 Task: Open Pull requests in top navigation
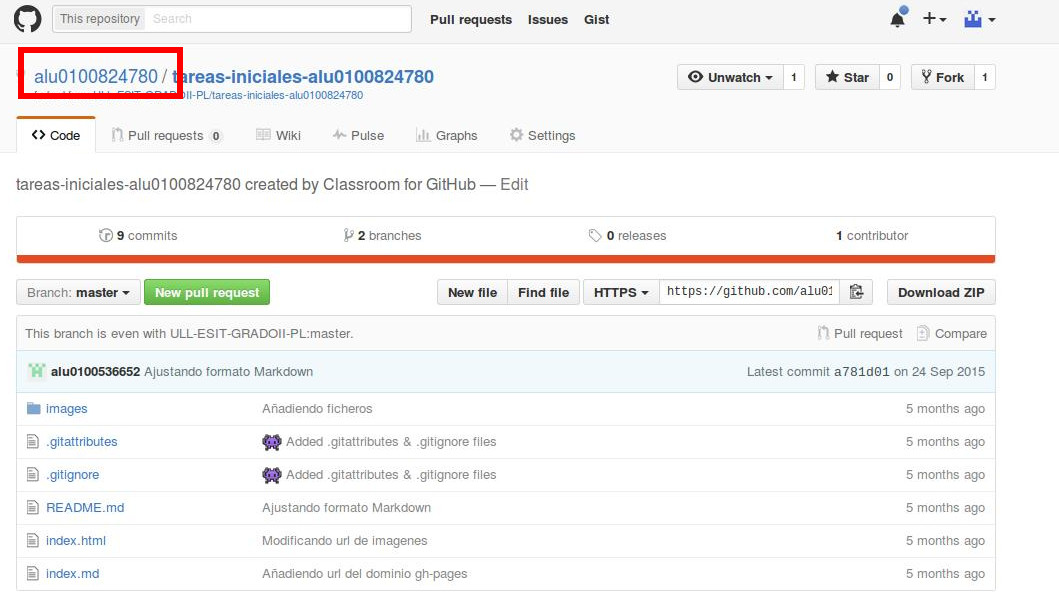(x=471, y=20)
